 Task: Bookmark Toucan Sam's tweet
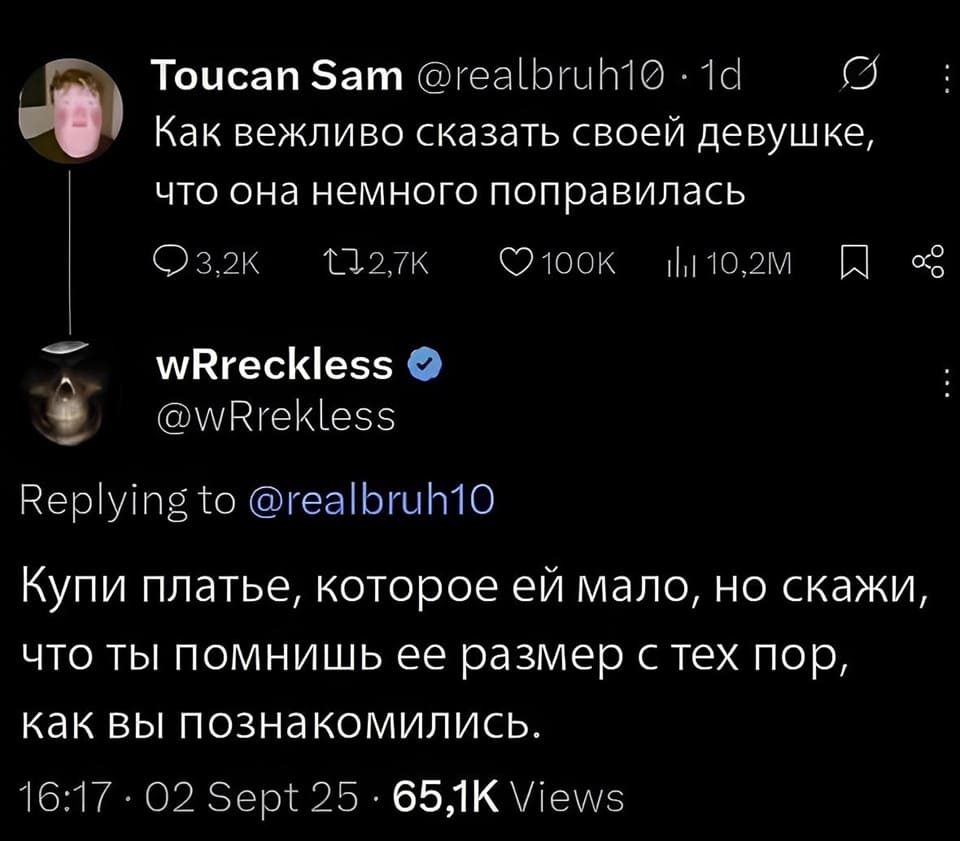coord(854,262)
